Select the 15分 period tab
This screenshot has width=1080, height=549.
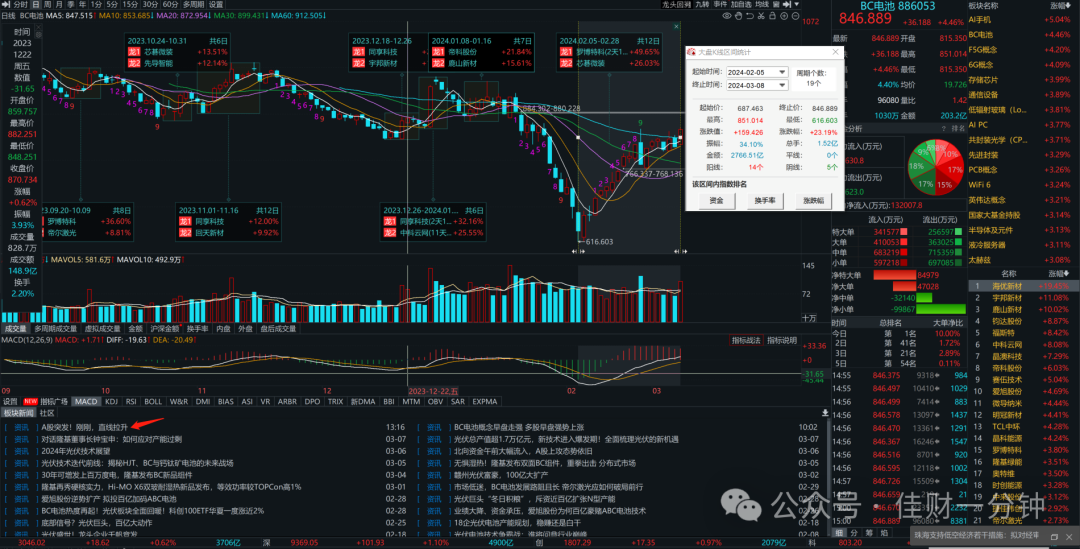130,5
